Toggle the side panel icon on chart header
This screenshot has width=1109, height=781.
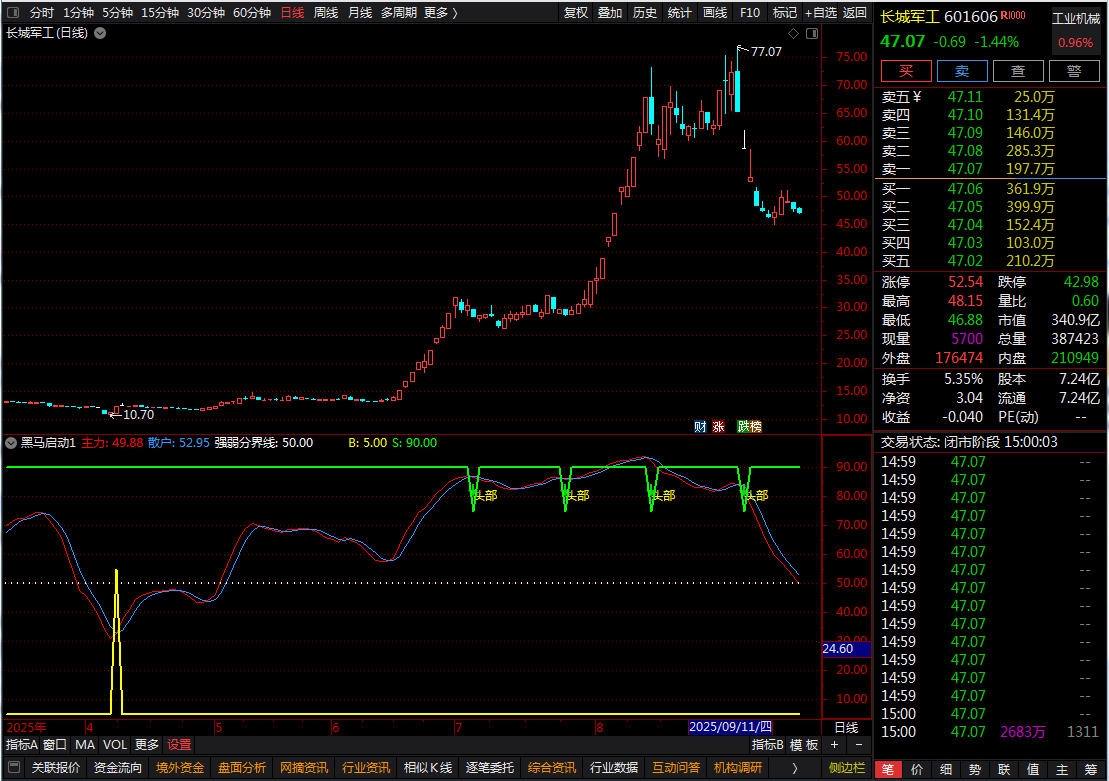(812, 33)
